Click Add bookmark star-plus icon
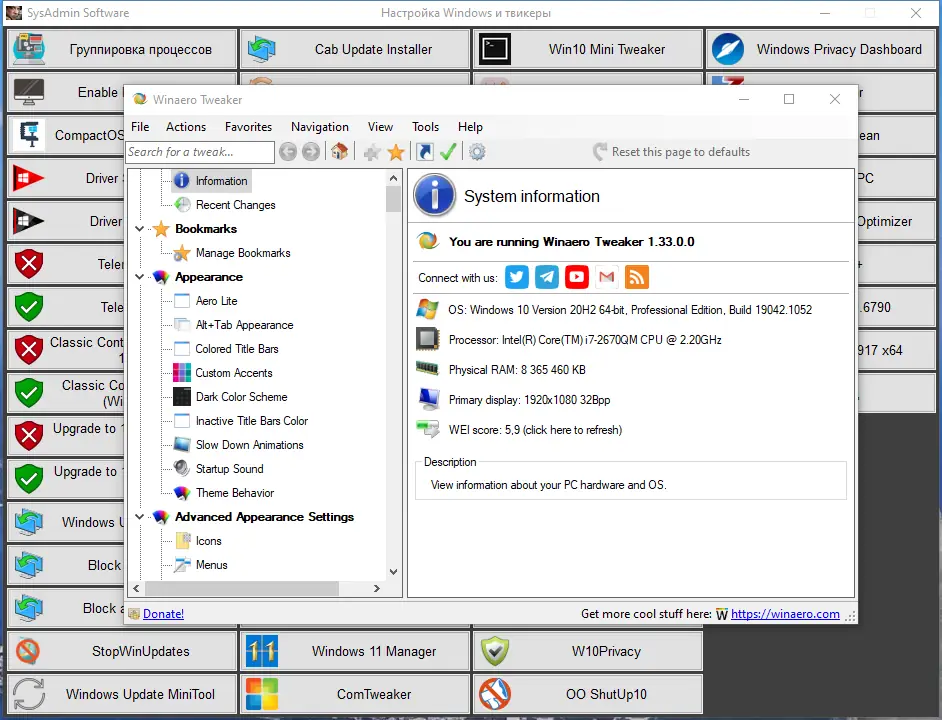The height and width of the screenshot is (720, 942). (372, 152)
